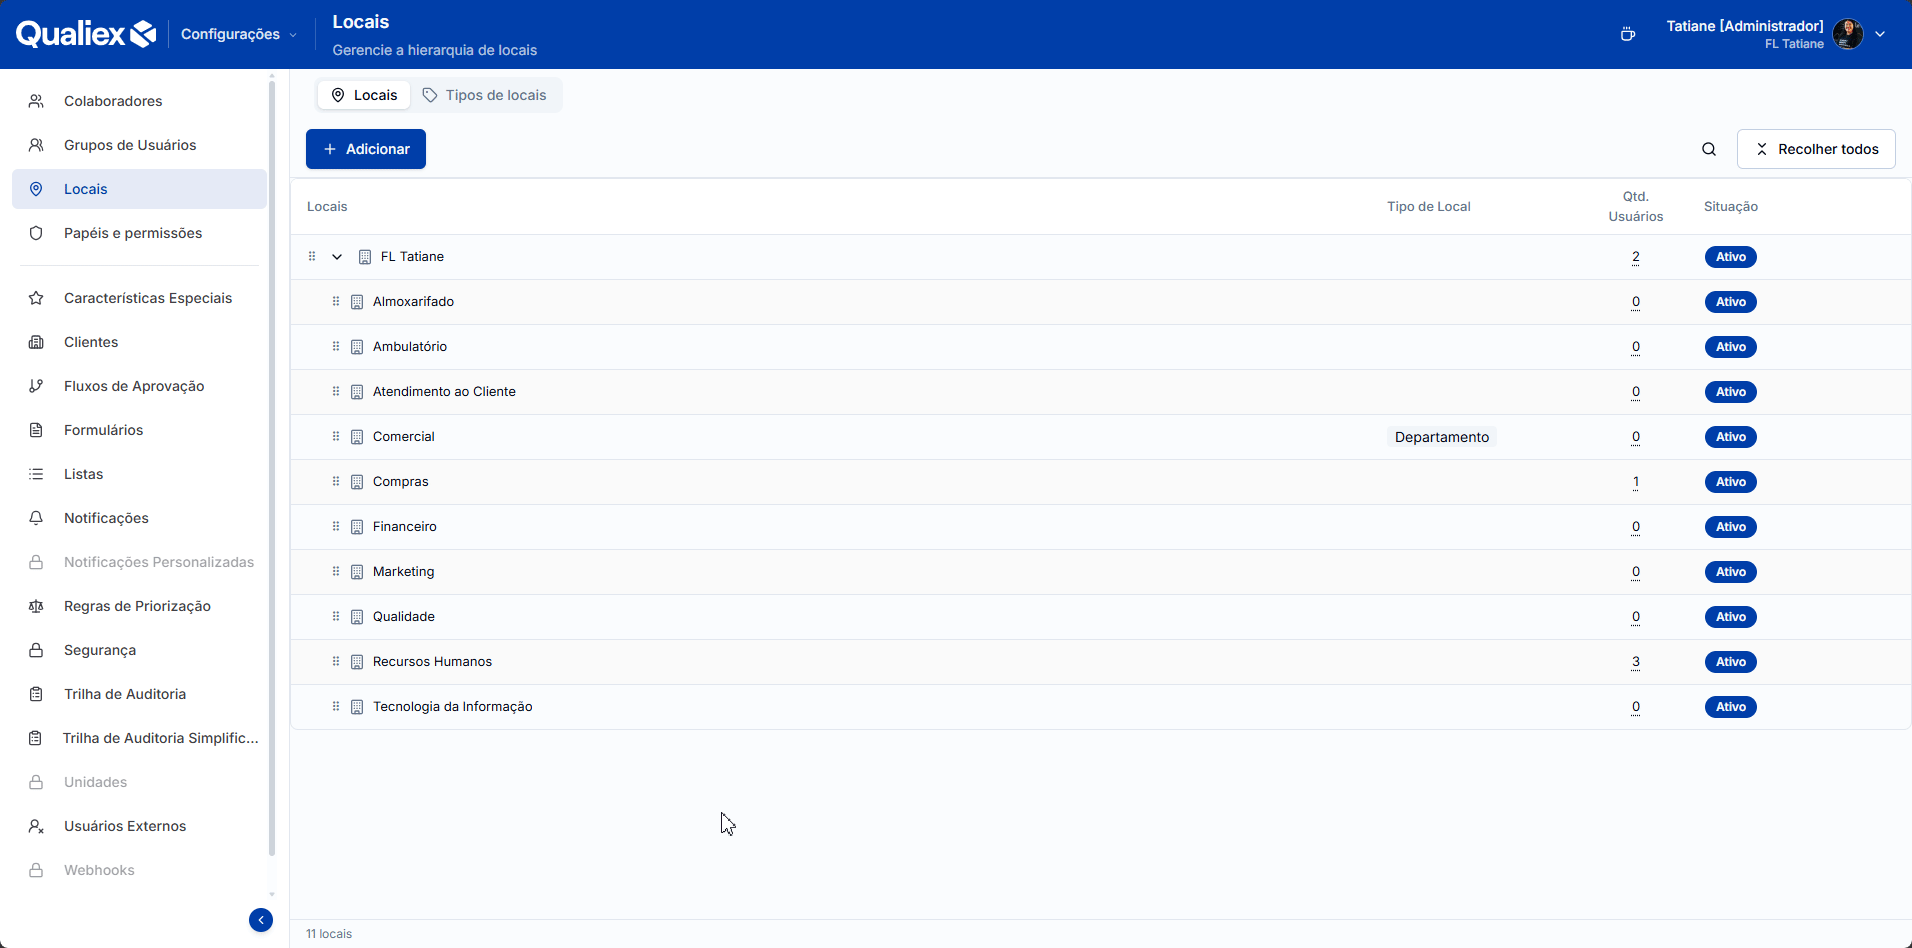The height and width of the screenshot is (948, 1912).
Task: Click the drag handle of Comercial row
Action: tap(336, 437)
